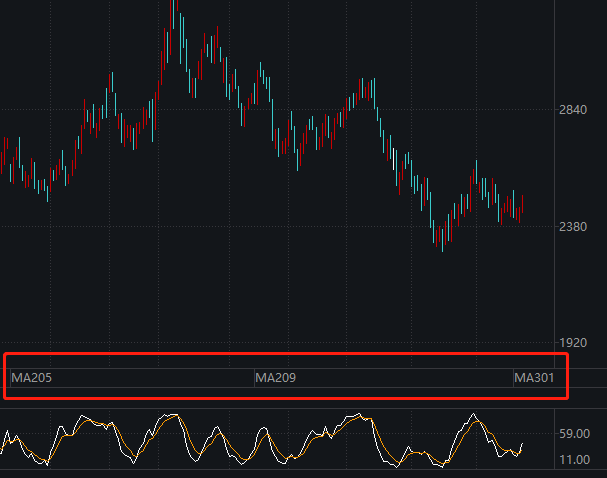Viewport: 607px width, 478px height.
Task: Click the last red candlestick on right
Action: (523, 204)
